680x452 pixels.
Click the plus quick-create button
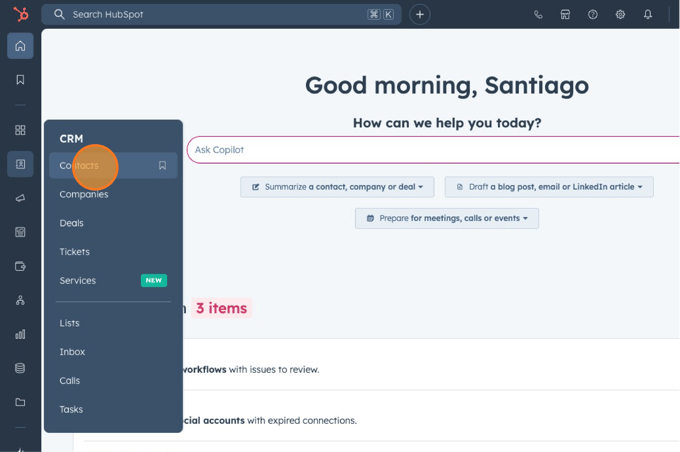pos(419,14)
